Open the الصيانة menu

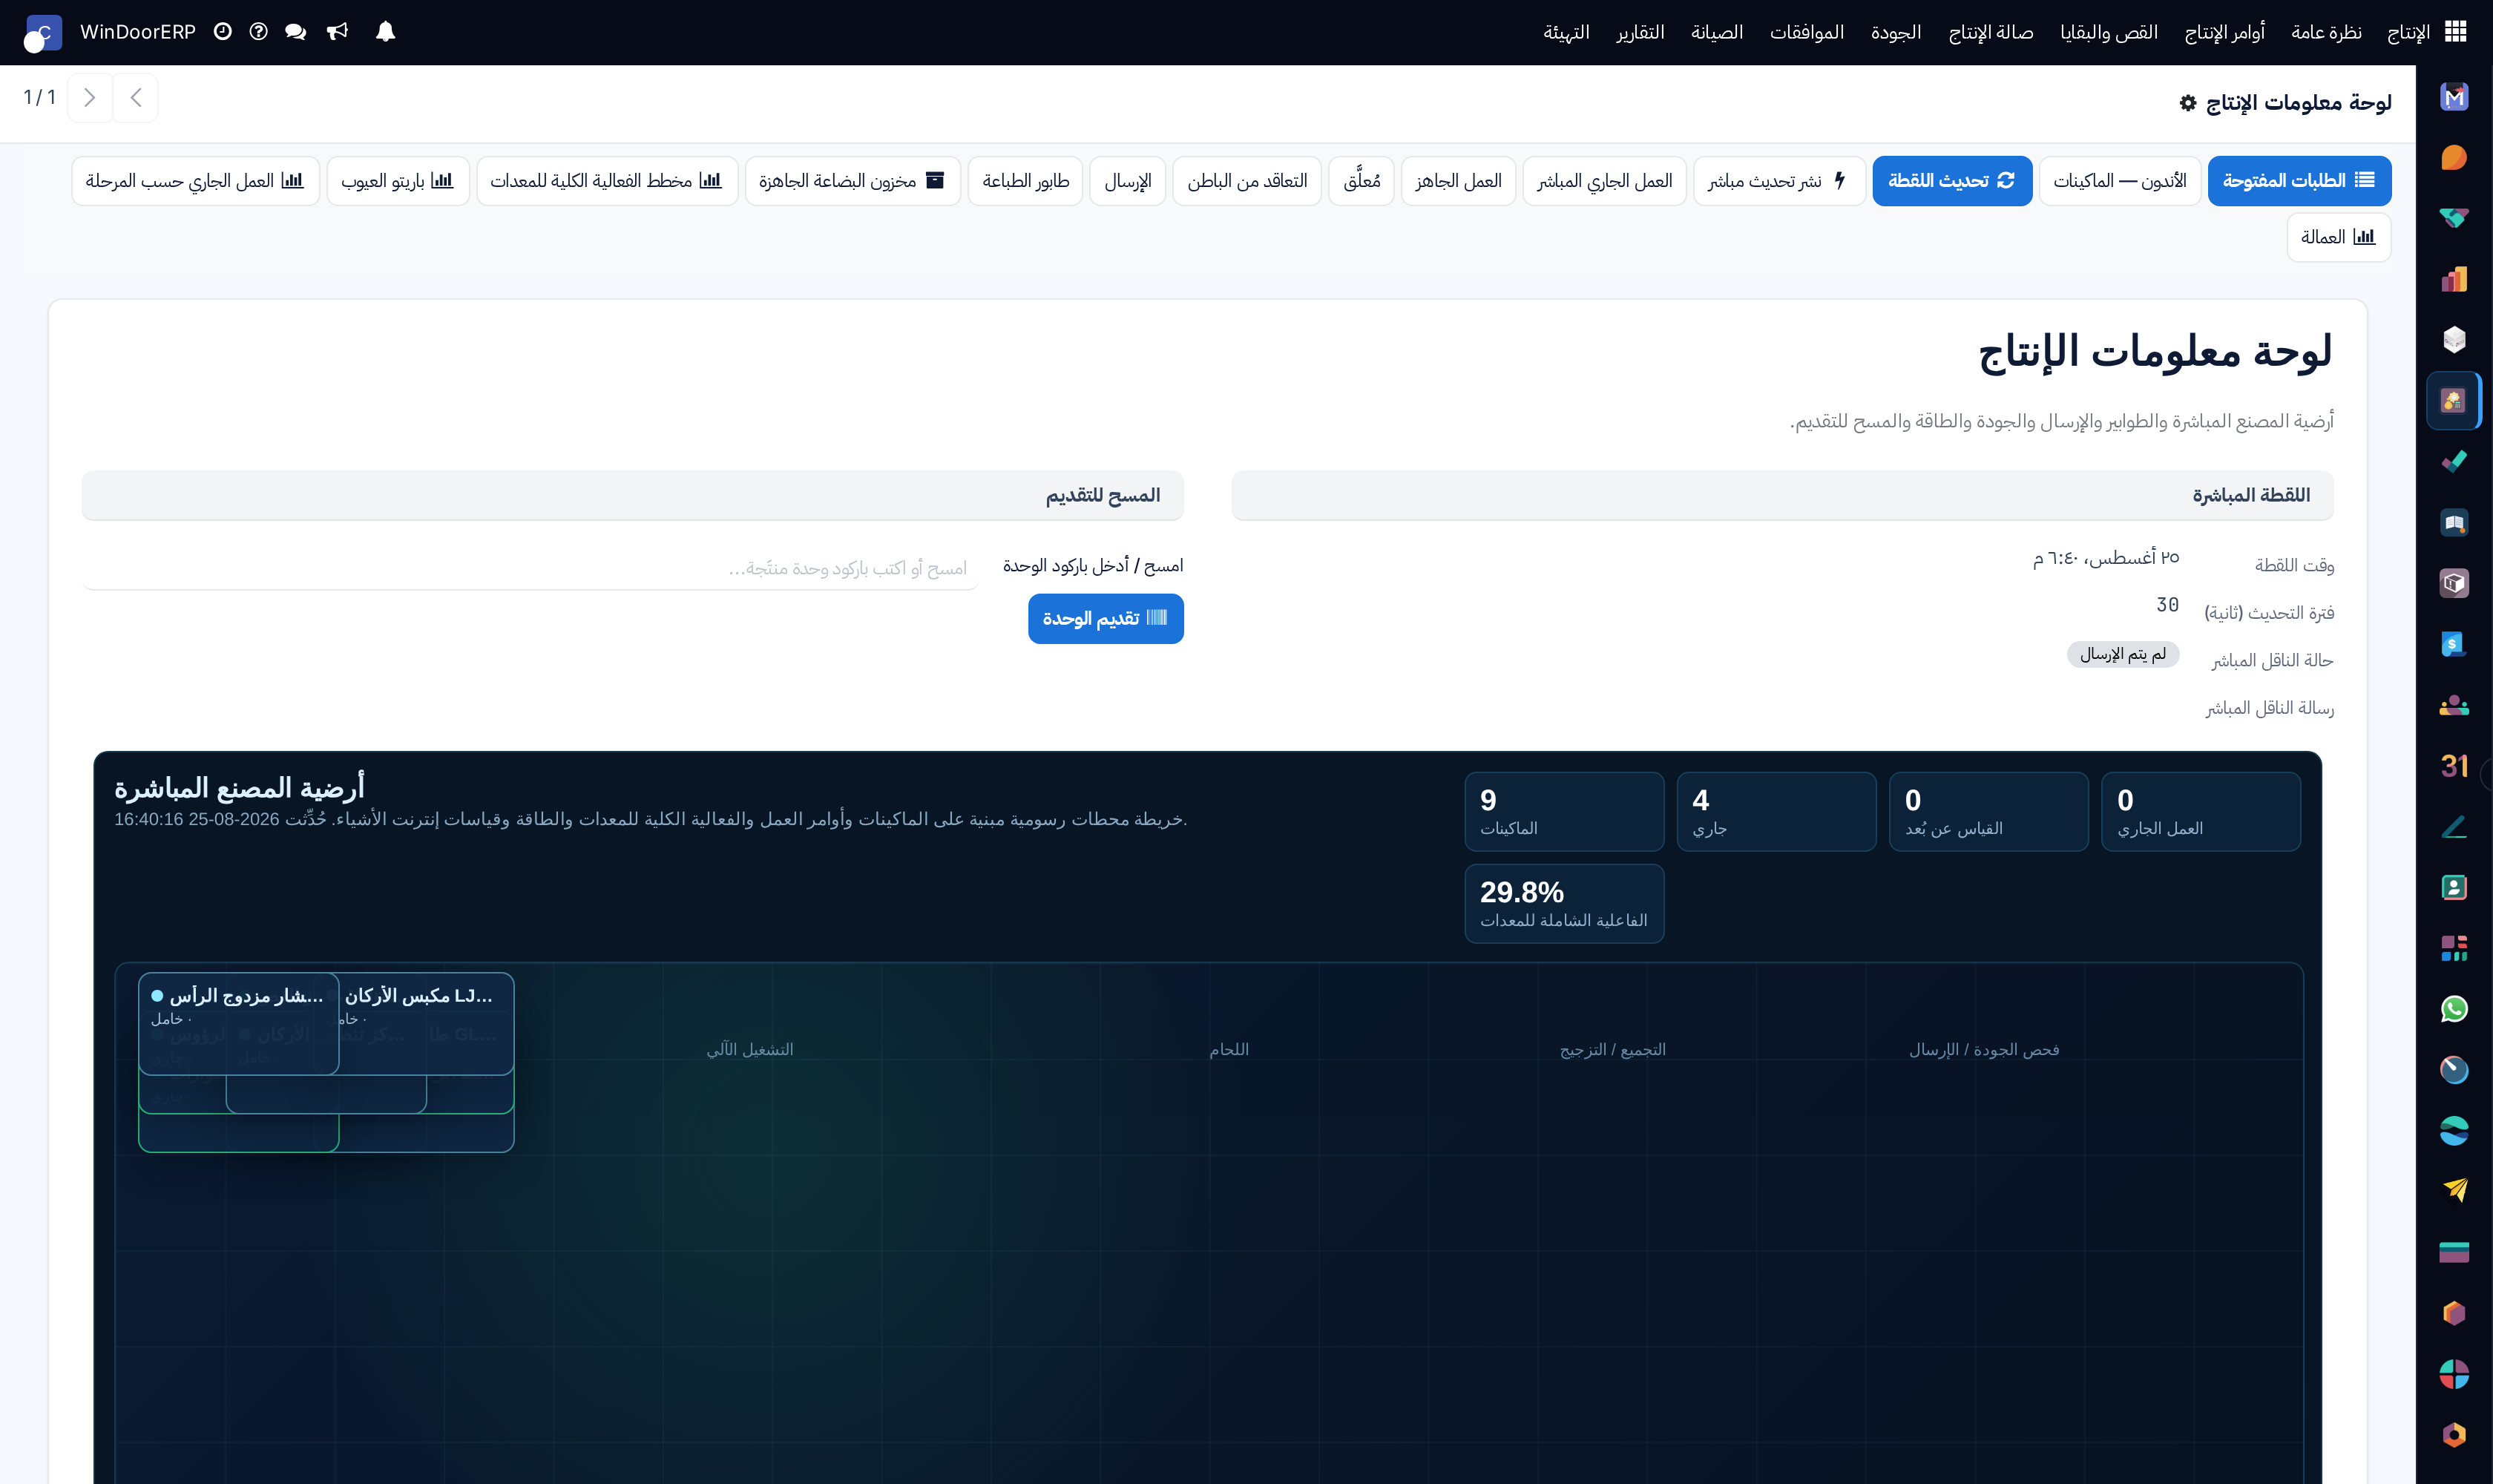pos(1717,33)
